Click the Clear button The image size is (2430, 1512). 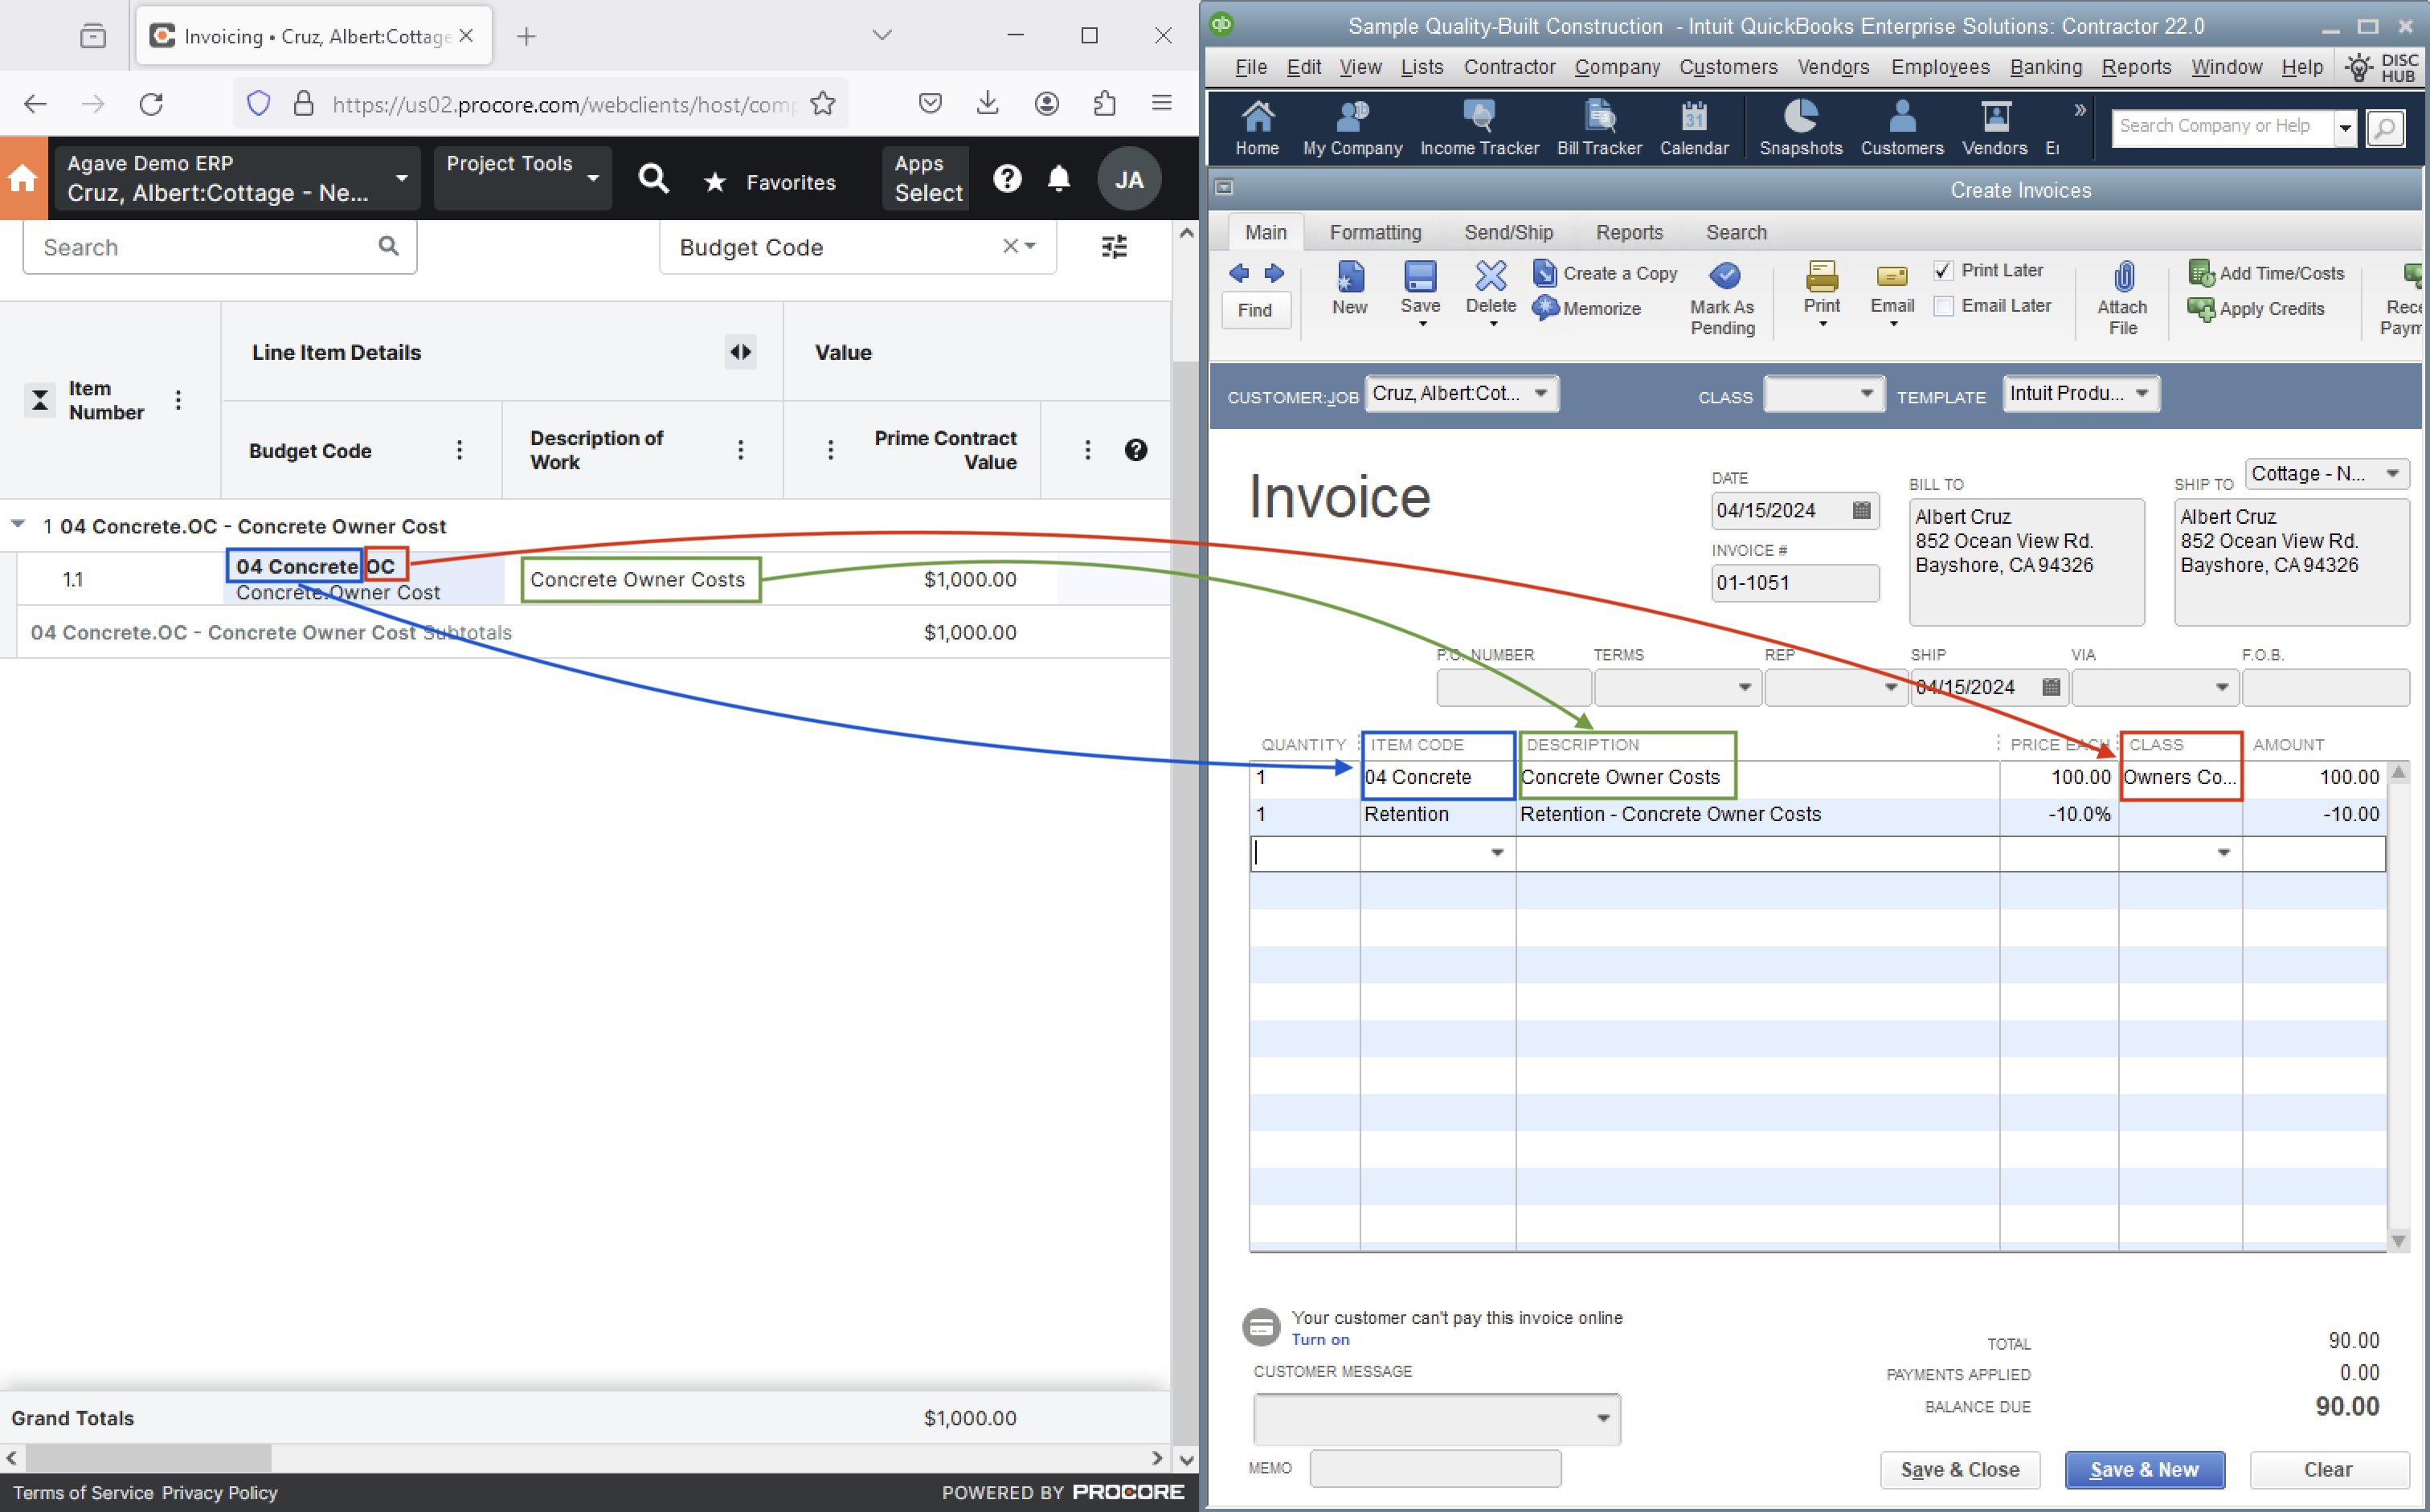point(2328,1469)
